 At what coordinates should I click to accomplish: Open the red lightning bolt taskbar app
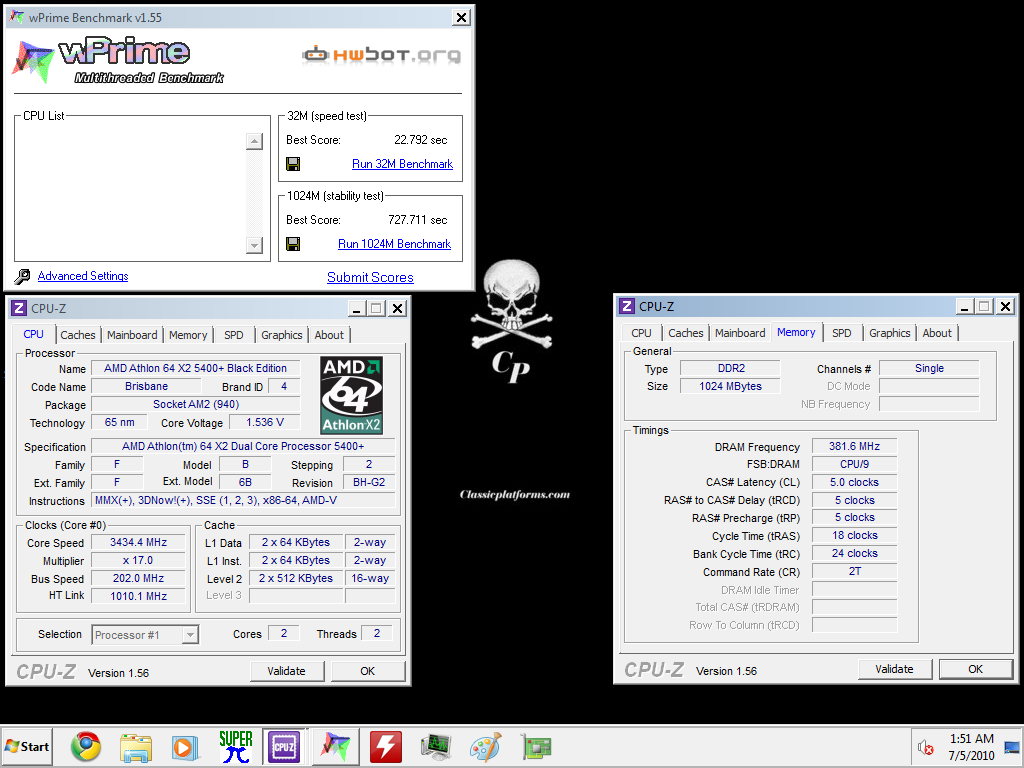[385, 747]
